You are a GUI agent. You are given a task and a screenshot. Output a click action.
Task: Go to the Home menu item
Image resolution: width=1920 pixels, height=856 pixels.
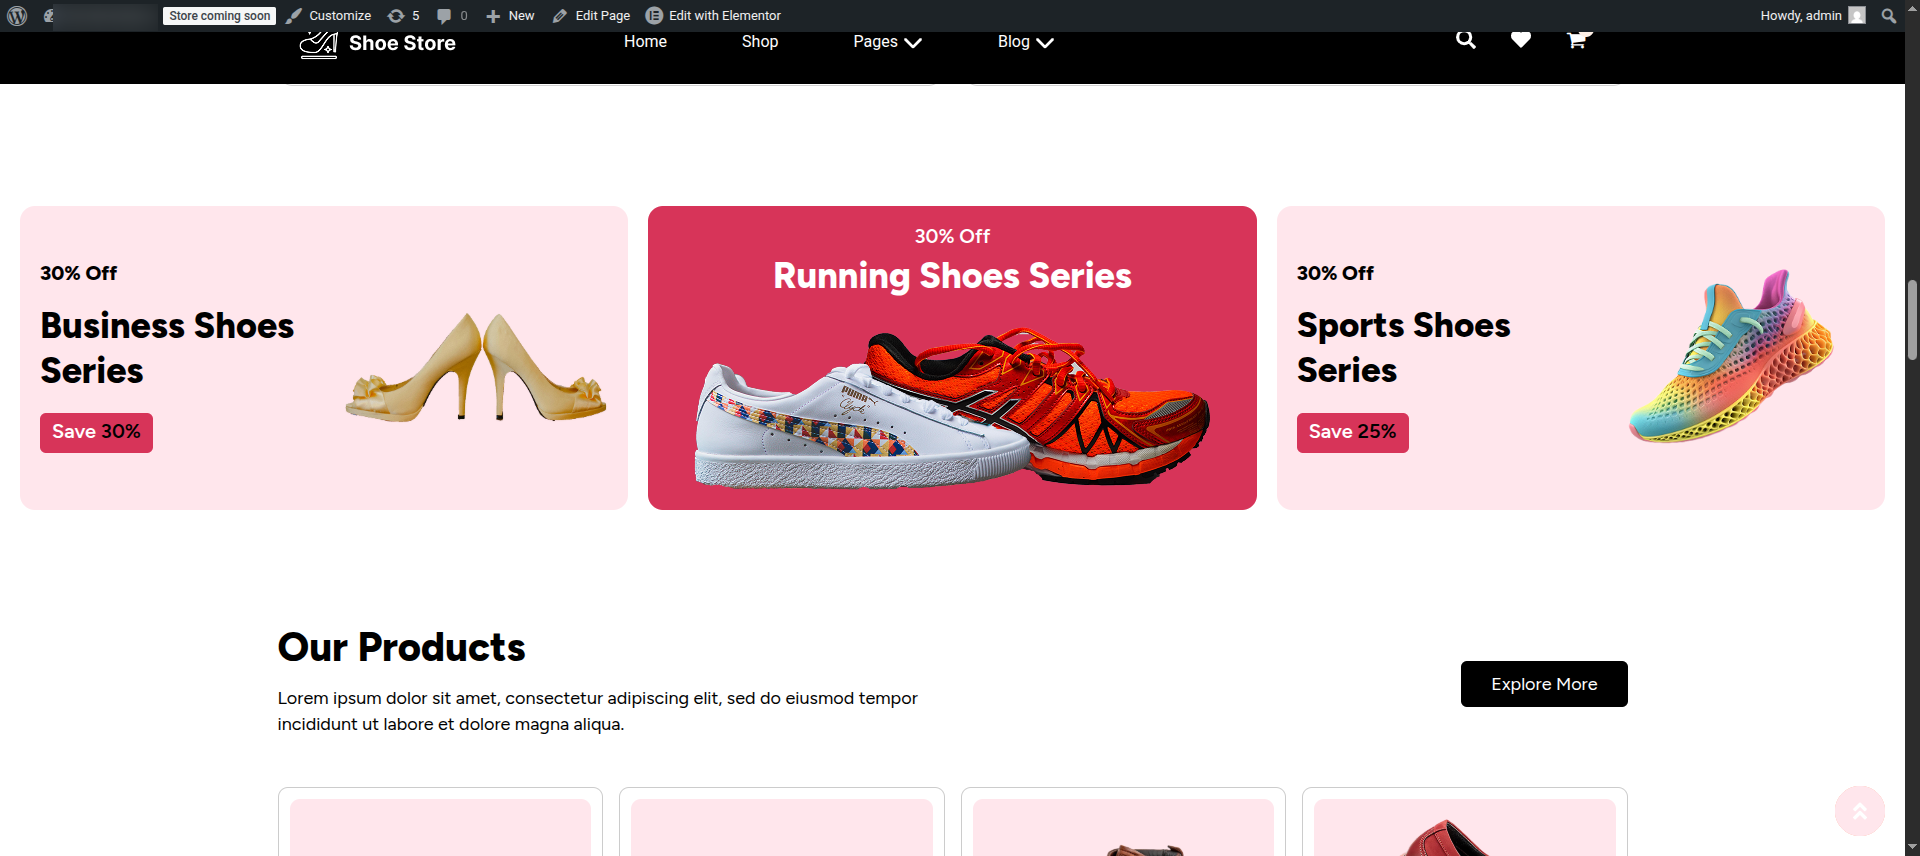click(x=645, y=42)
